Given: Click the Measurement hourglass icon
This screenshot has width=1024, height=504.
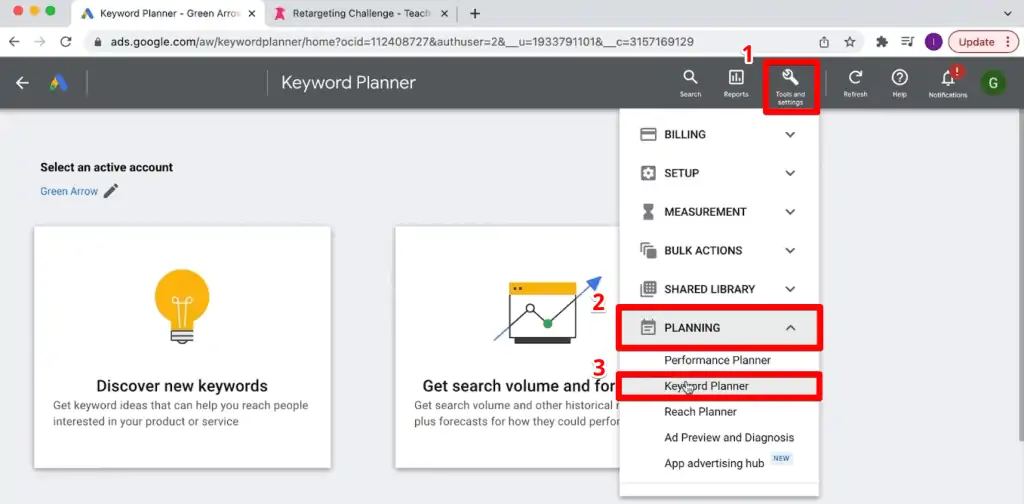Looking at the screenshot, I should [x=648, y=212].
